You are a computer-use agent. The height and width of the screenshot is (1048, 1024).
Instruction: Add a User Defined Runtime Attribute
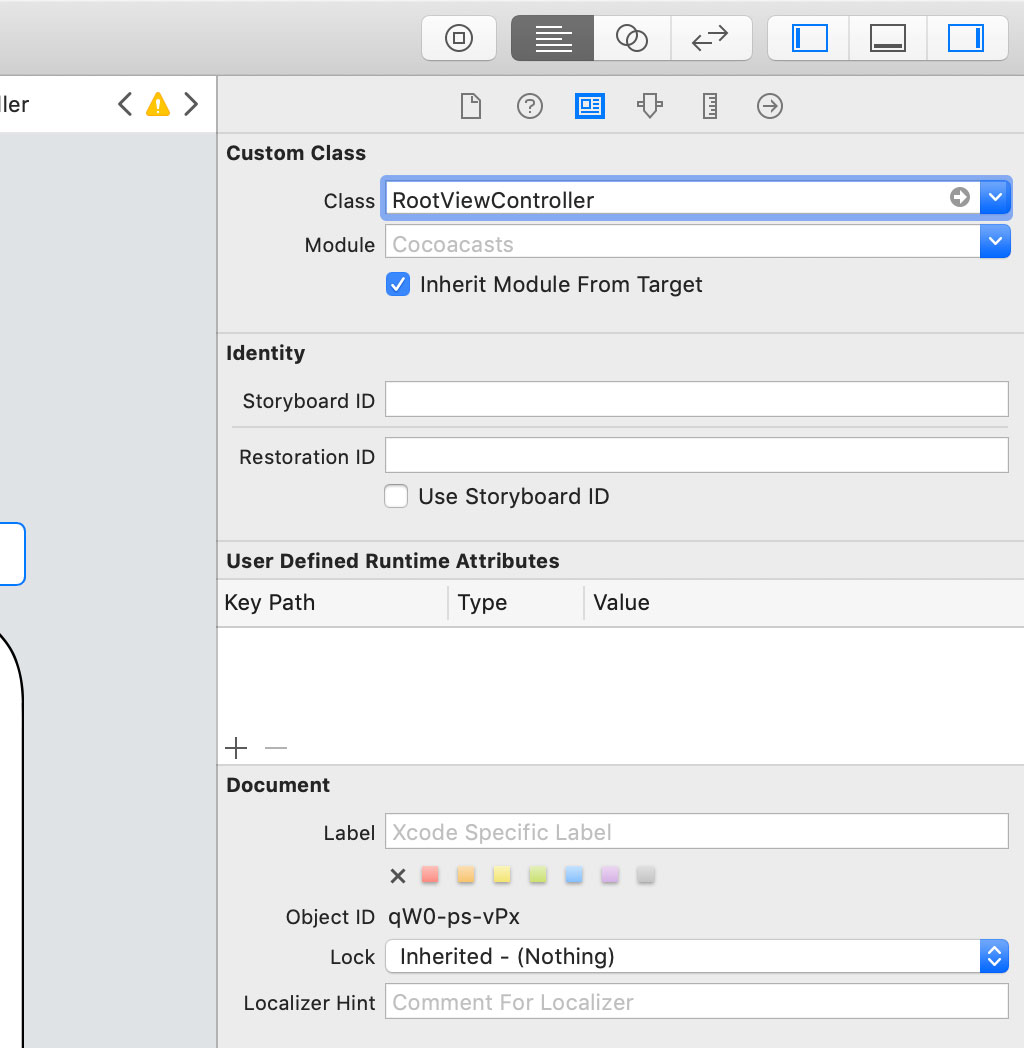pyautogui.click(x=236, y=748)
